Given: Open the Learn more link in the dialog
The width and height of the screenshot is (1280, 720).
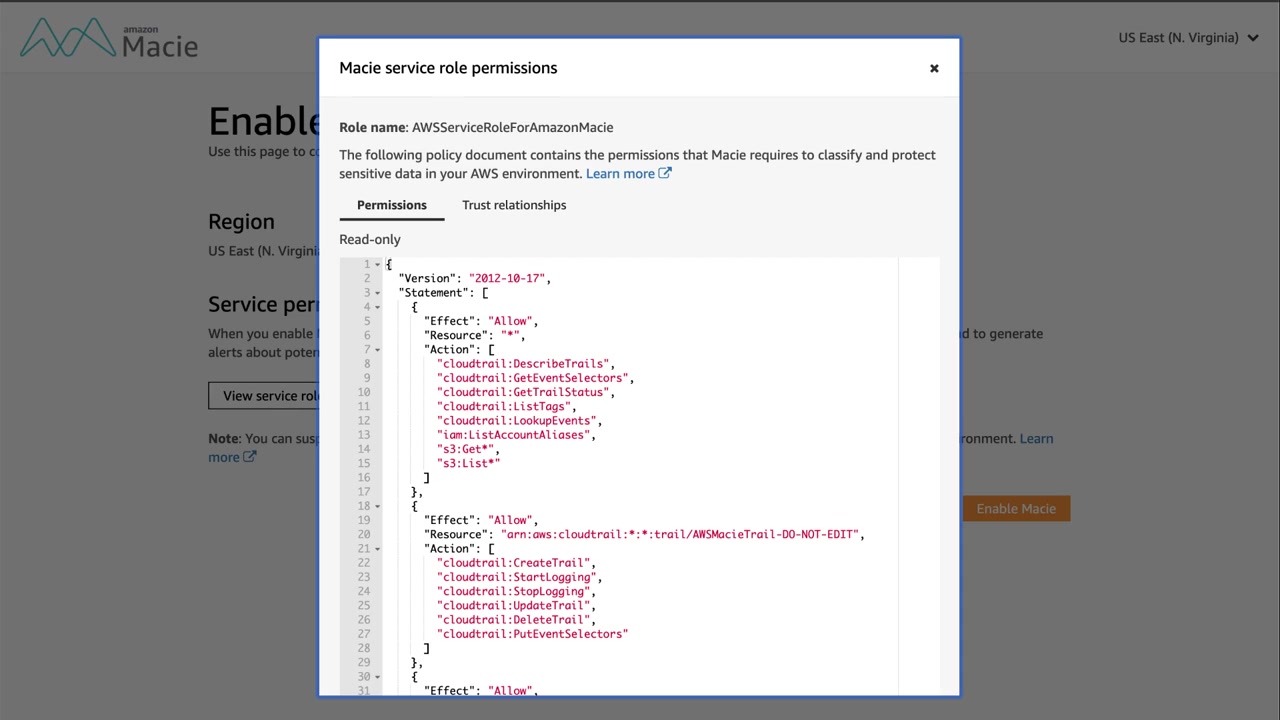Looking at the screenshot, I should [620, 174].
